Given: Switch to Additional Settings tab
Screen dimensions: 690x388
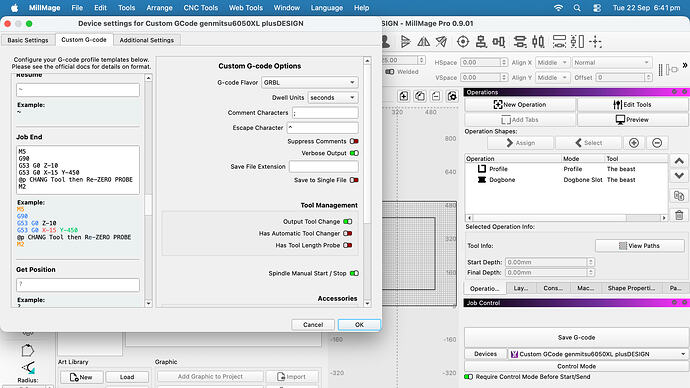Looking at the screenshot, I should (x=147, y=40).
